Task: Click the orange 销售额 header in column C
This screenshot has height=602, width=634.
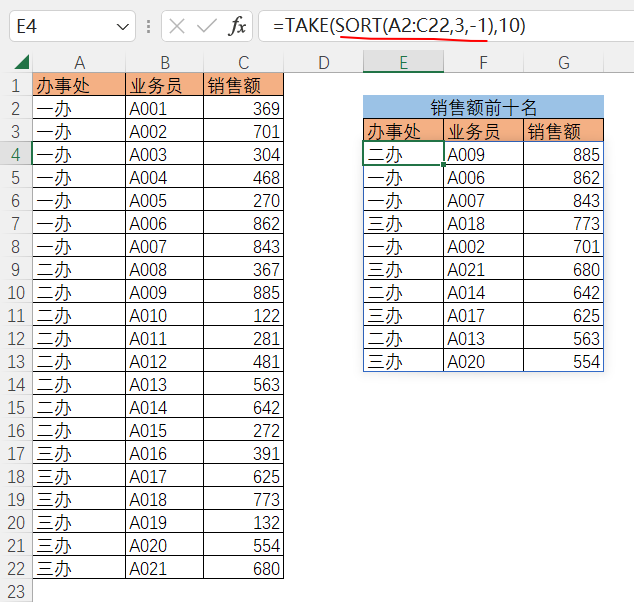Action: [x=243, y=85]
